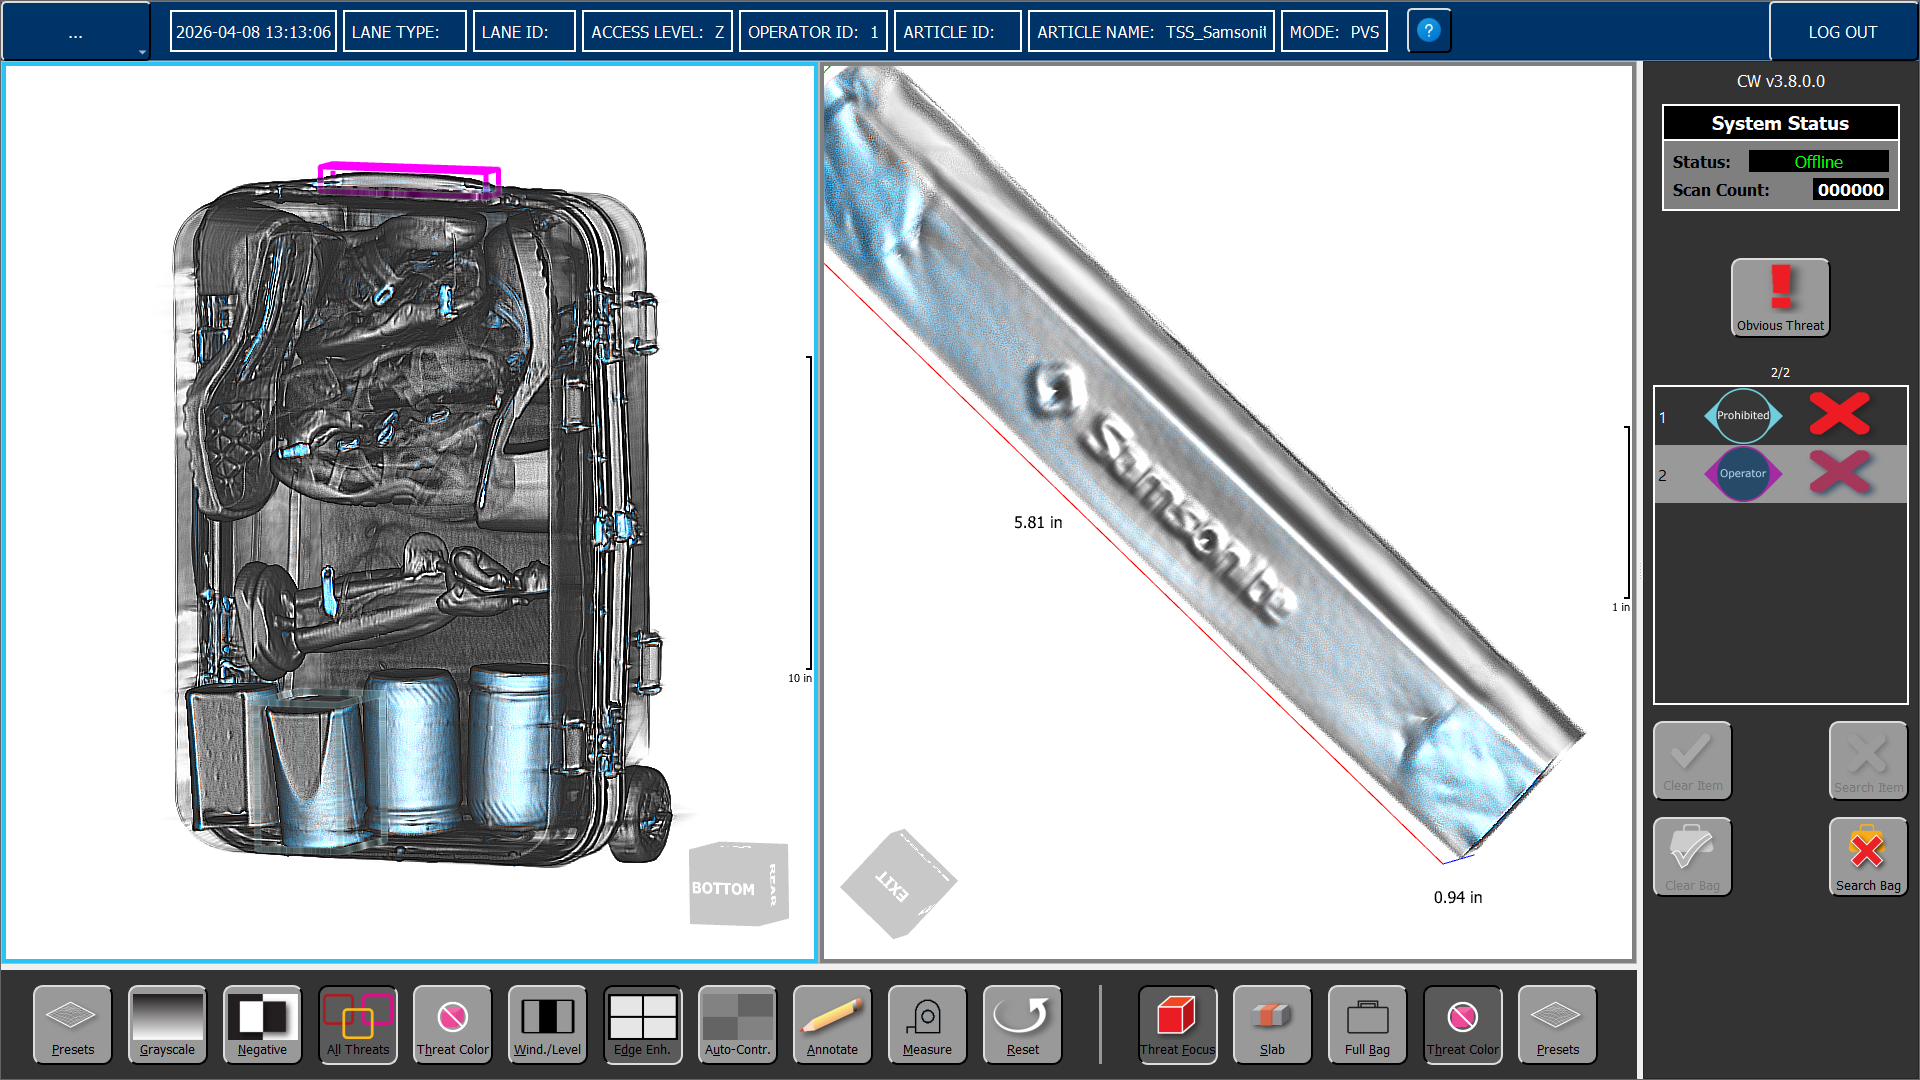Viewport: 1920px width, 1080px height.
Task: Open the top-left ellipsis dropdown menu
Action: pos(76,32)
